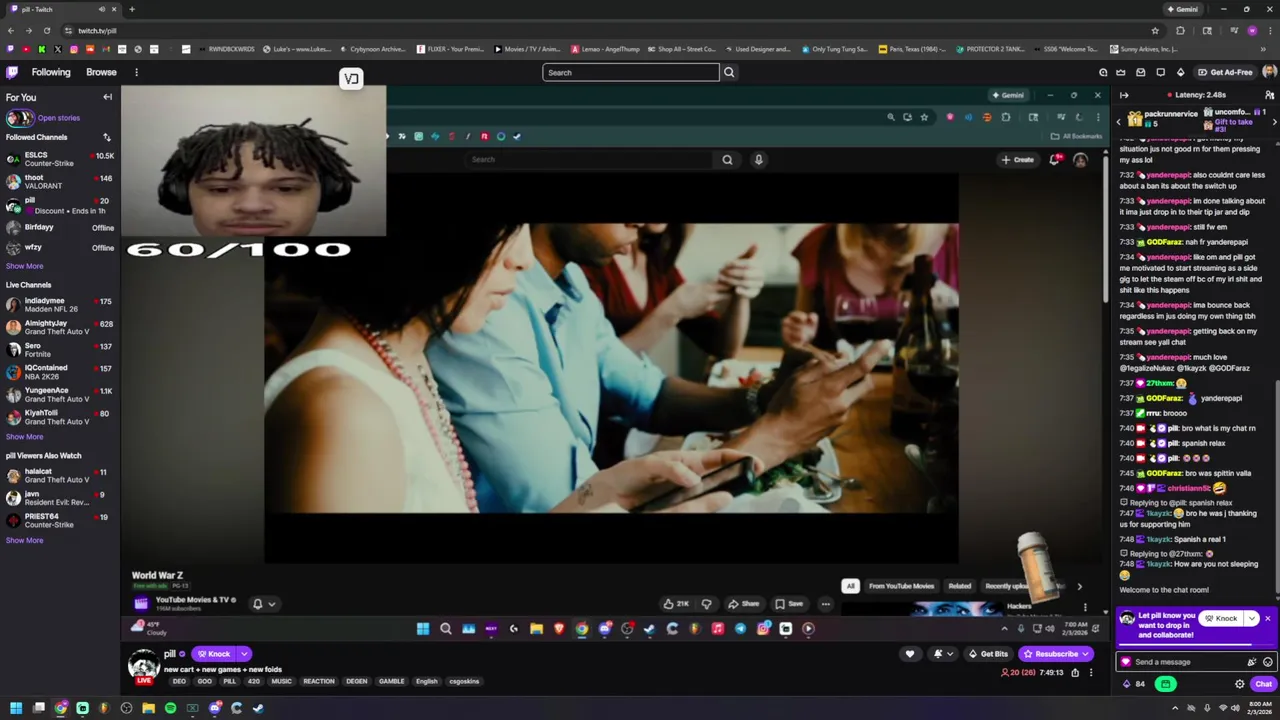Share stream via upload icon
The width and height of the screenshot is (1280, 720).
[1075, 673]
